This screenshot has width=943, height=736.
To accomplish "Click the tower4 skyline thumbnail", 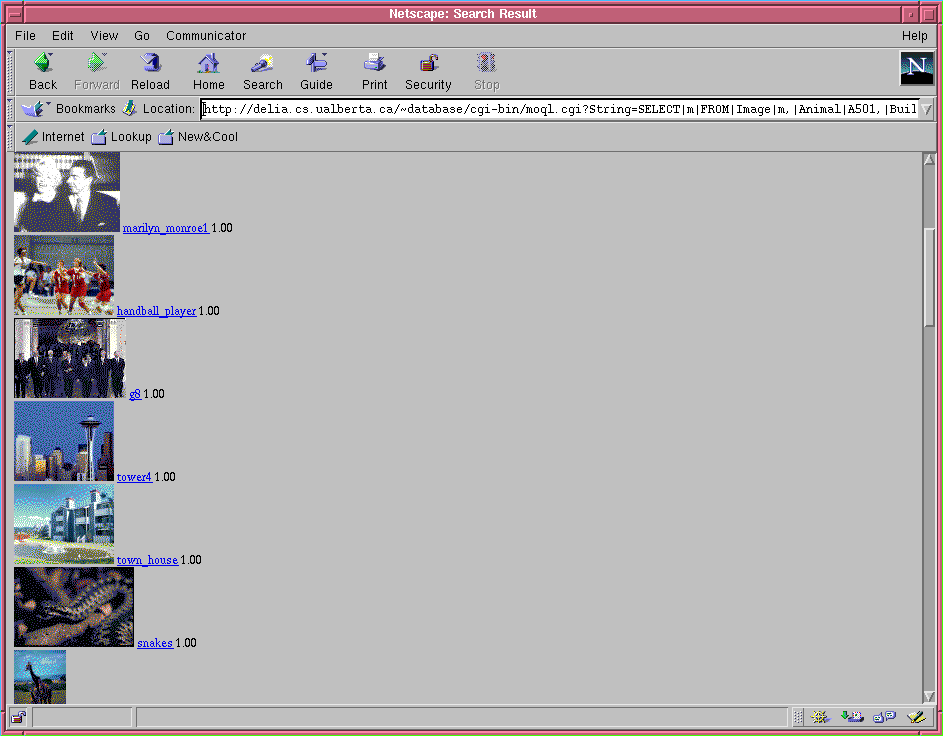I will click(64, 441).
